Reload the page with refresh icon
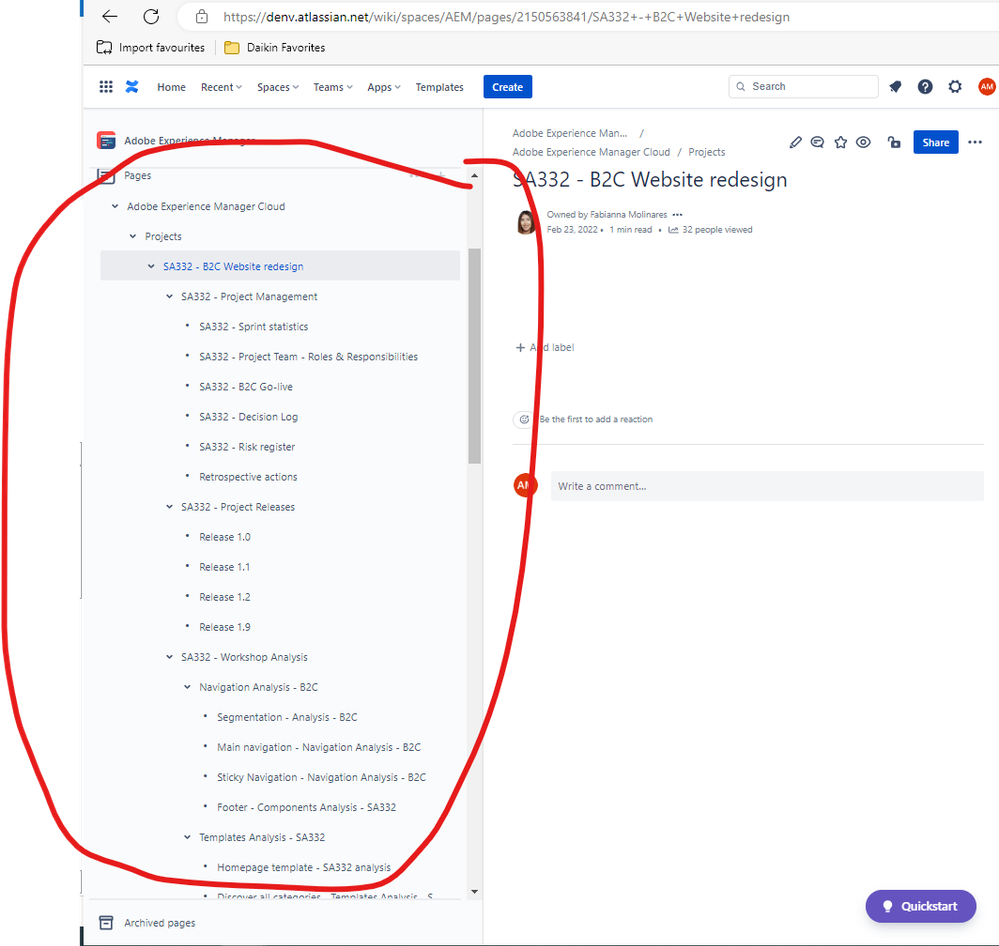This screenshot has width=999, height=946. 151,17
